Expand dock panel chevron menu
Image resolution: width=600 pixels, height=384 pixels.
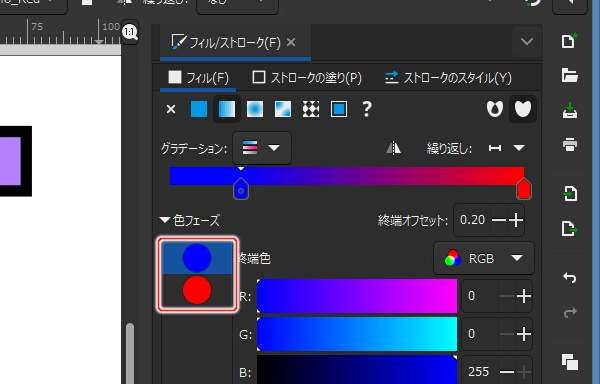click(527, 41)
